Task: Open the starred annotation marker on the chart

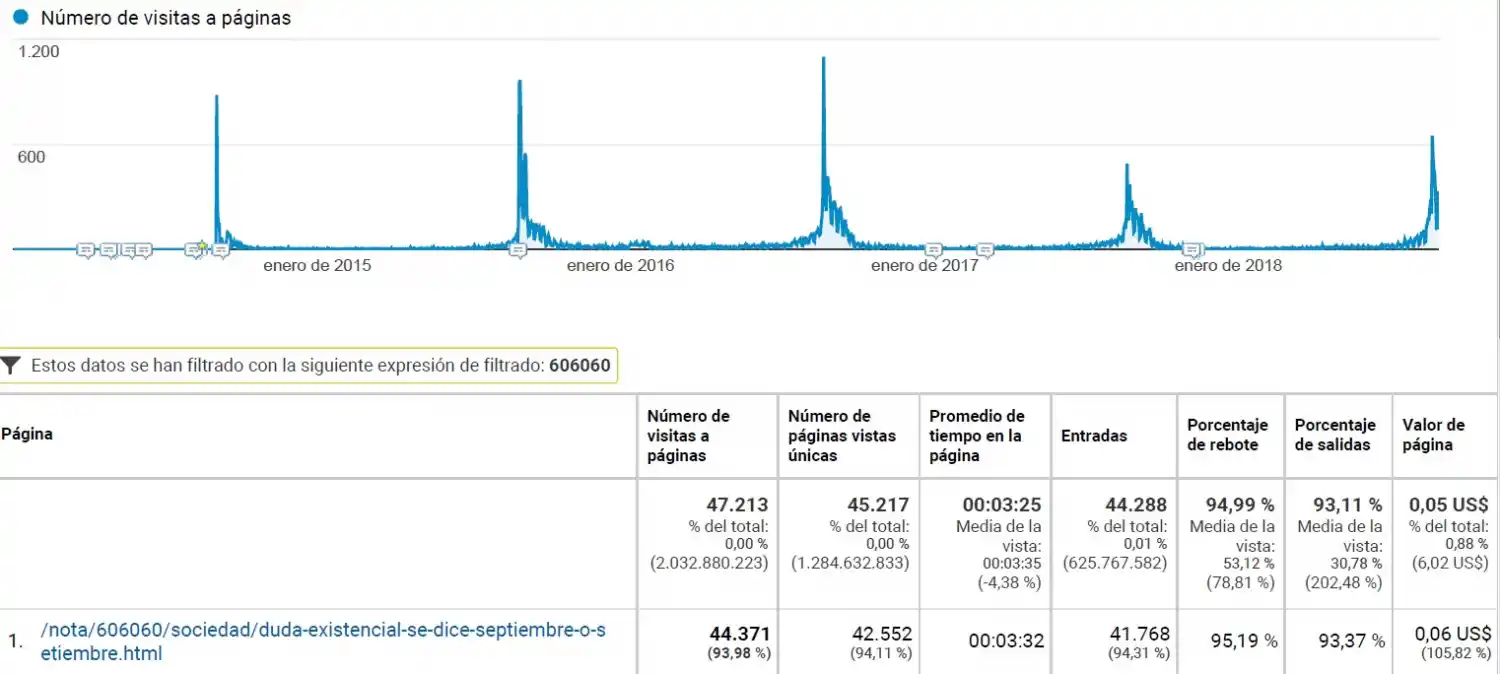Action: [x=196, y=249]
